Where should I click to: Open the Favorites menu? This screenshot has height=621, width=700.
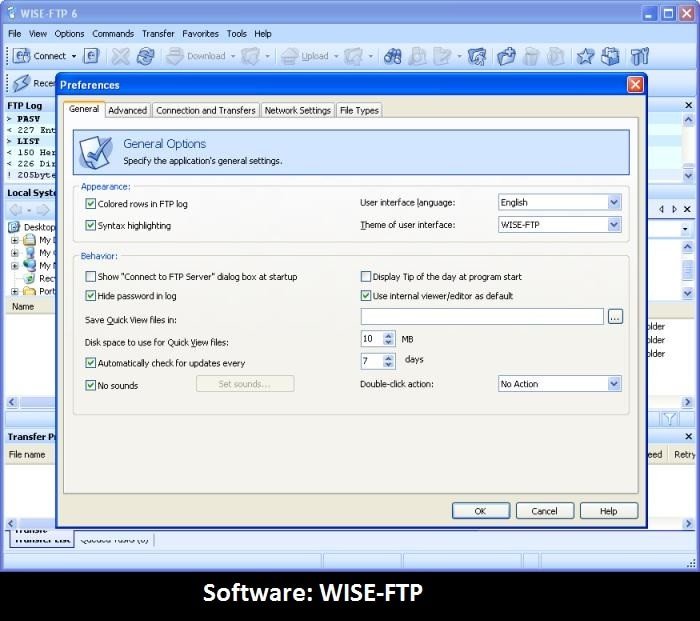click(x=200, y=33)
